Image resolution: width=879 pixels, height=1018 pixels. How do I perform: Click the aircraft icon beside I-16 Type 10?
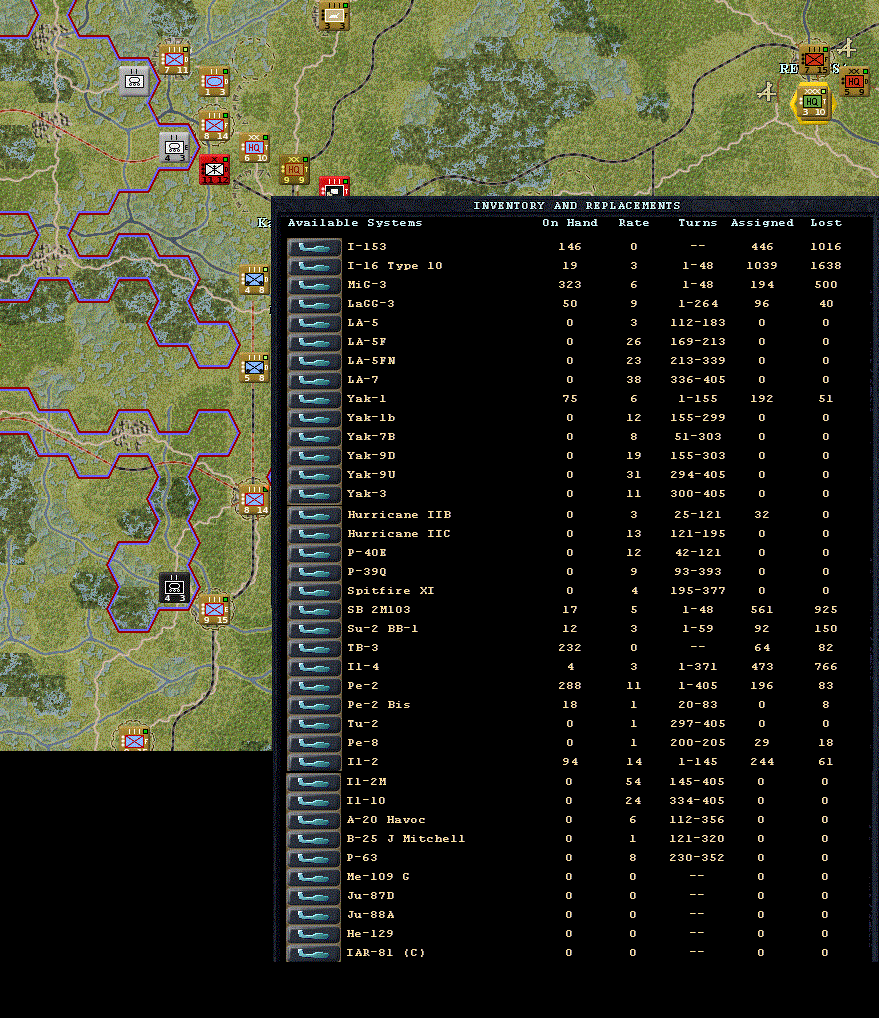[x=314, y=266]
